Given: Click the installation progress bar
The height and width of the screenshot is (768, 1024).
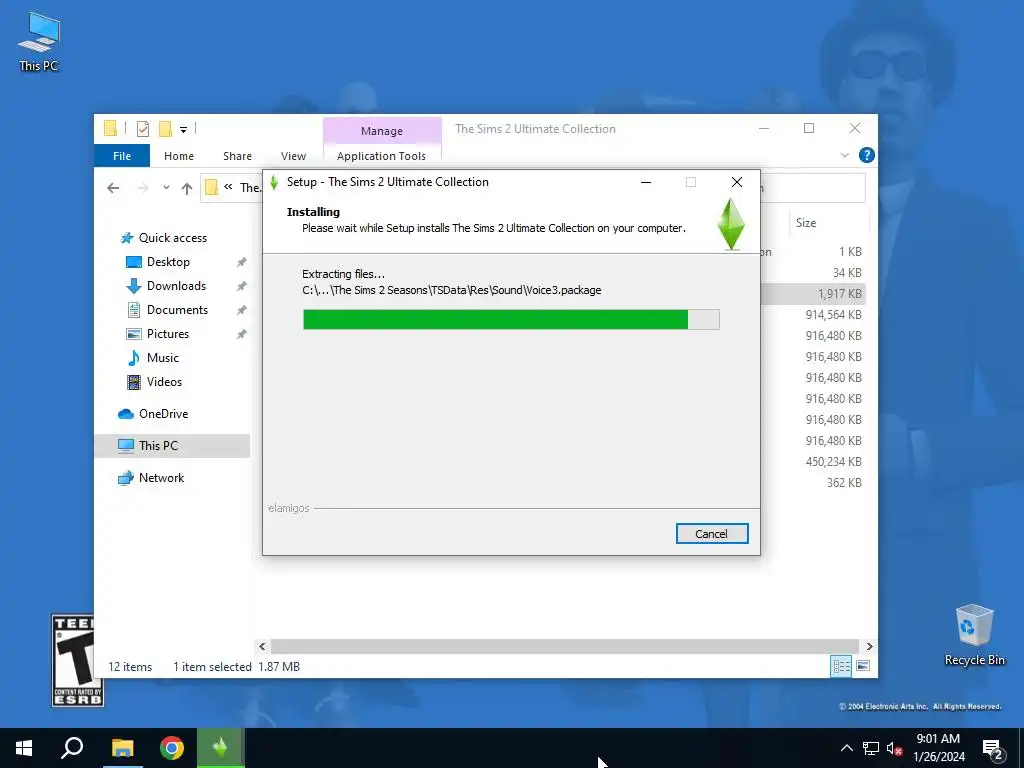Looking at the screenshot, I should [511, 319].
